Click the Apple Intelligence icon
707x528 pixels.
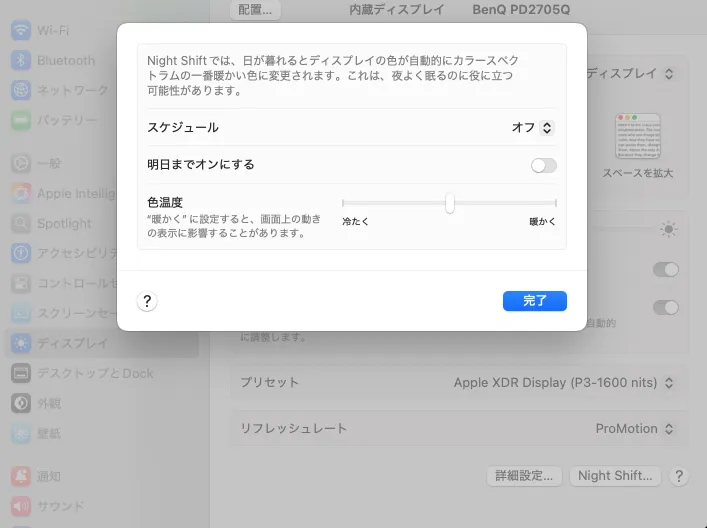[21, 193]
